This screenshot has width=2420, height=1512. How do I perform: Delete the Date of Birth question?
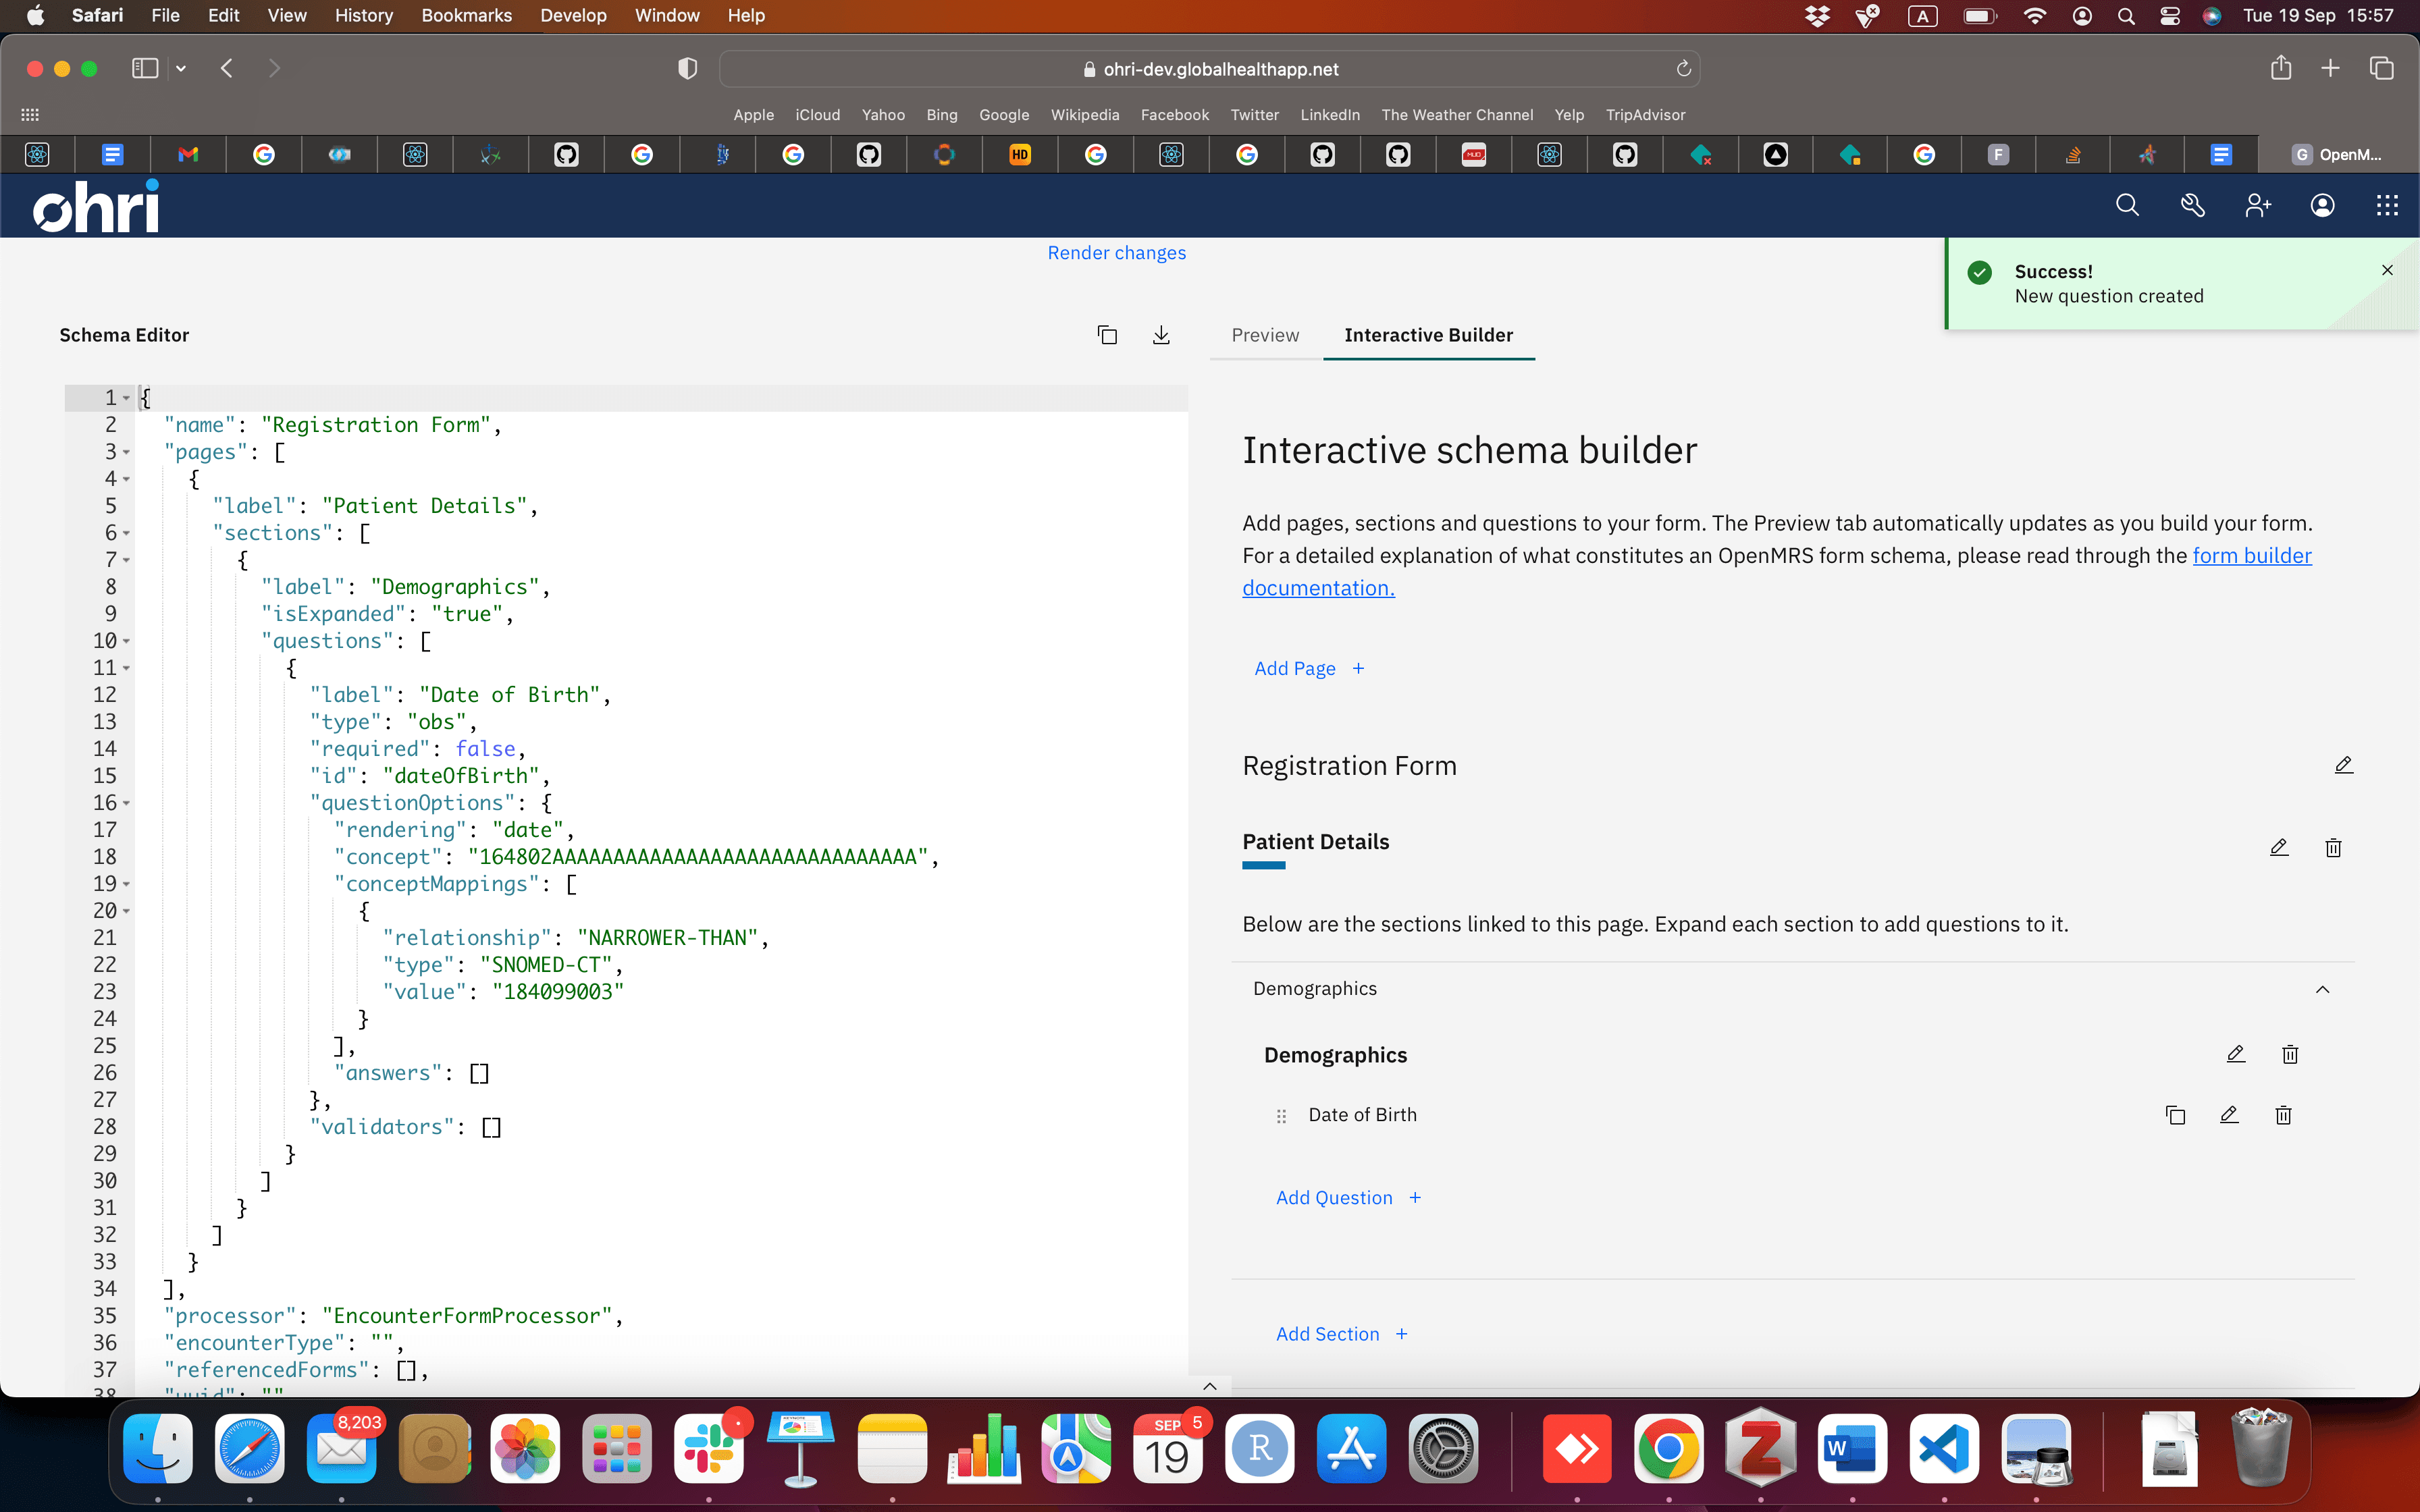pos(2283,1115)
